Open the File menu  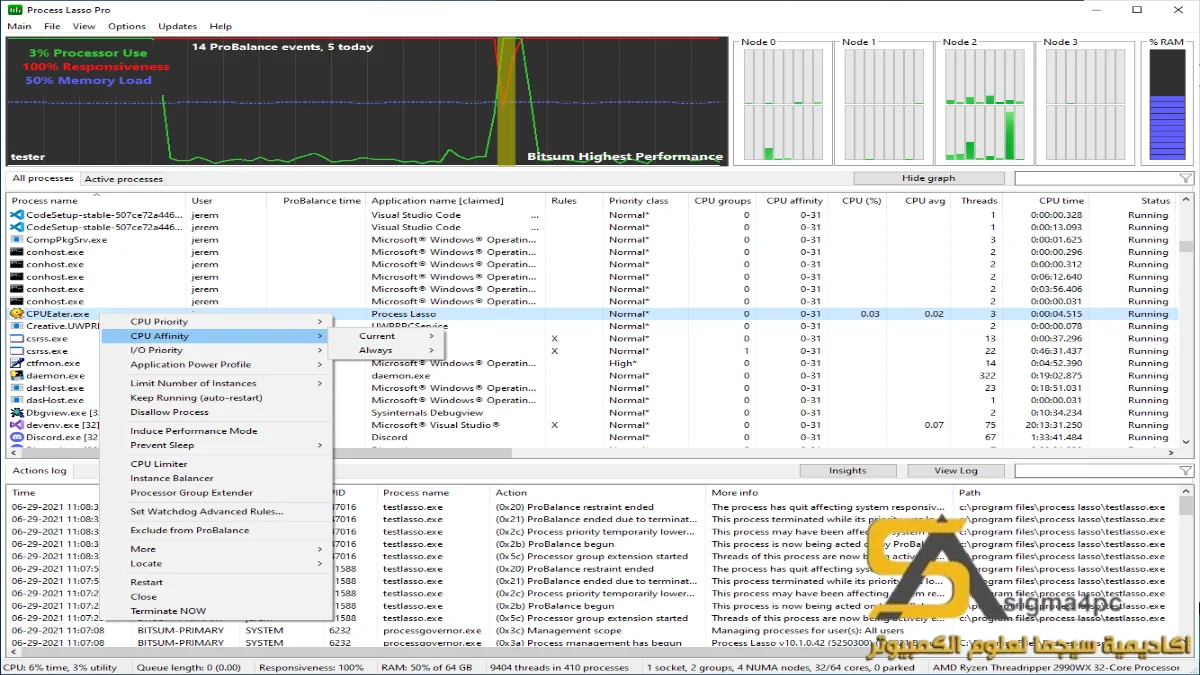tap(52, 27)
